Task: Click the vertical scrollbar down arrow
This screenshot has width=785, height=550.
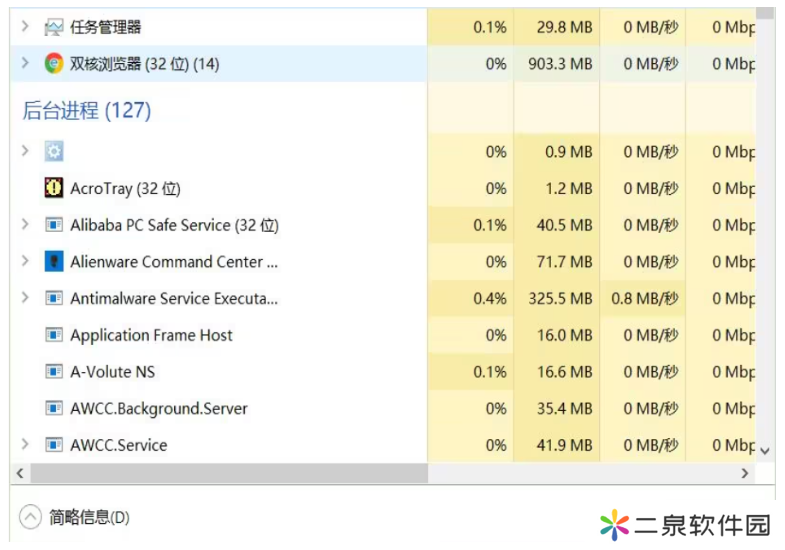Action: click(764, 451)
